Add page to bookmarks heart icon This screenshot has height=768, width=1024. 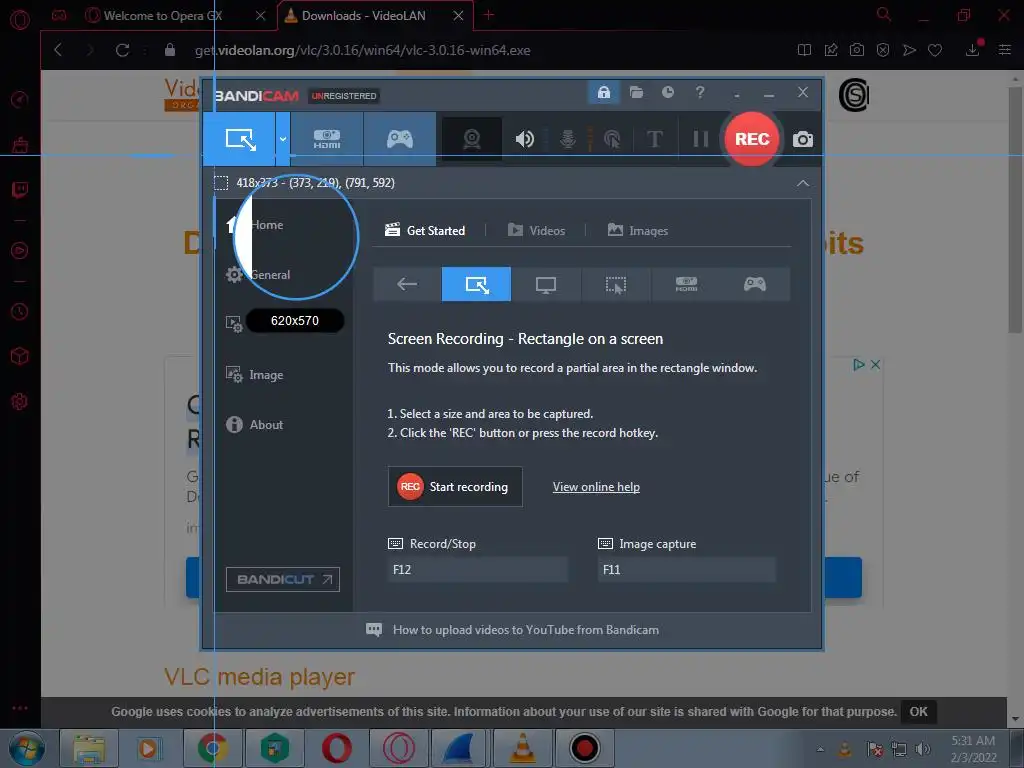coord(935,50)
